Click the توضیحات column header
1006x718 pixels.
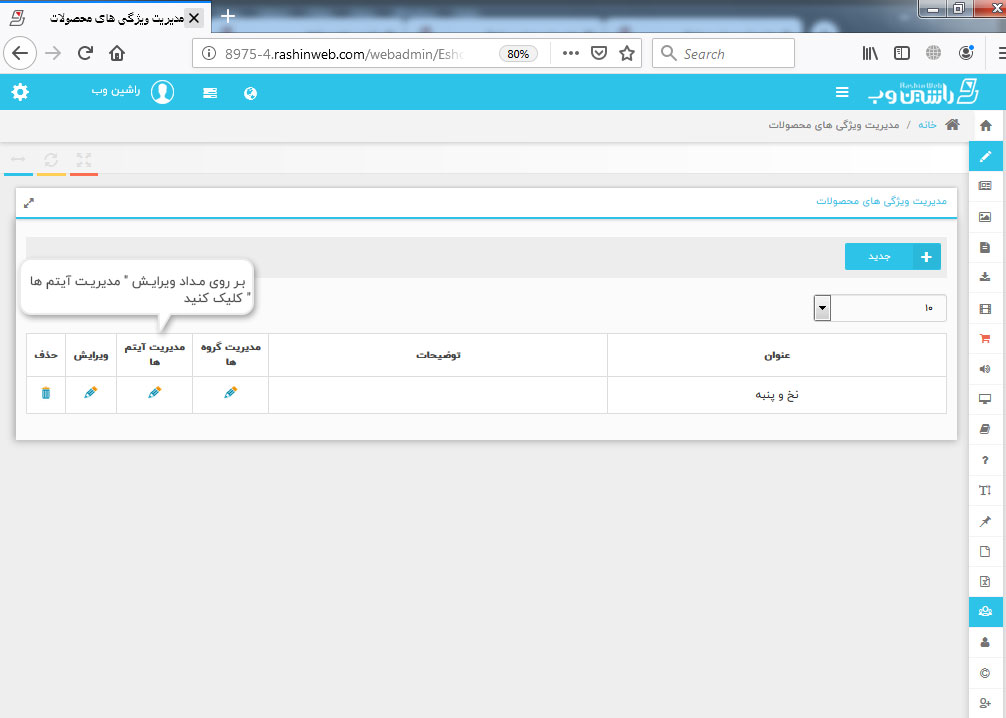click(x=438, y=355)
